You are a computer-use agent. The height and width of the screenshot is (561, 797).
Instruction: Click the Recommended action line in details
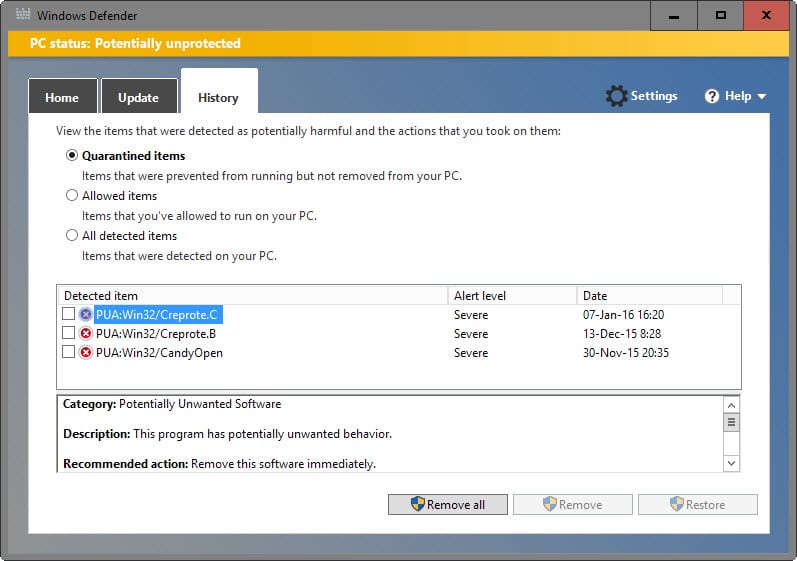[219, 464]
